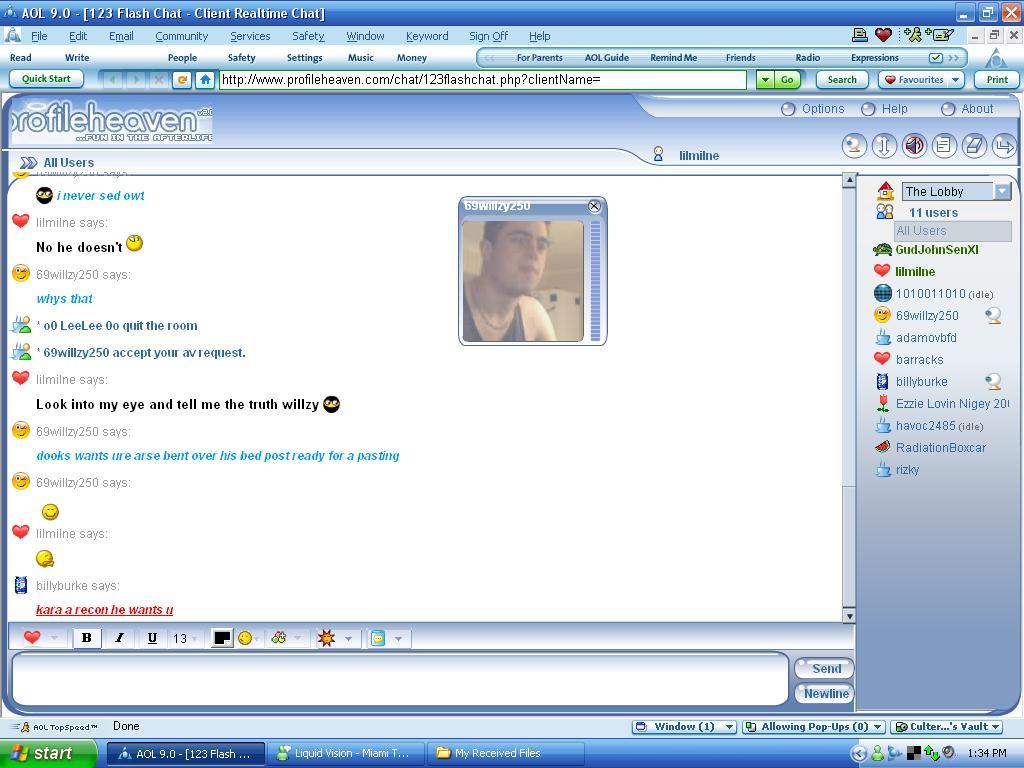Viewport: 1024px width, 768px height.
Task: Open the Services menu
Action: pos(250,36)
